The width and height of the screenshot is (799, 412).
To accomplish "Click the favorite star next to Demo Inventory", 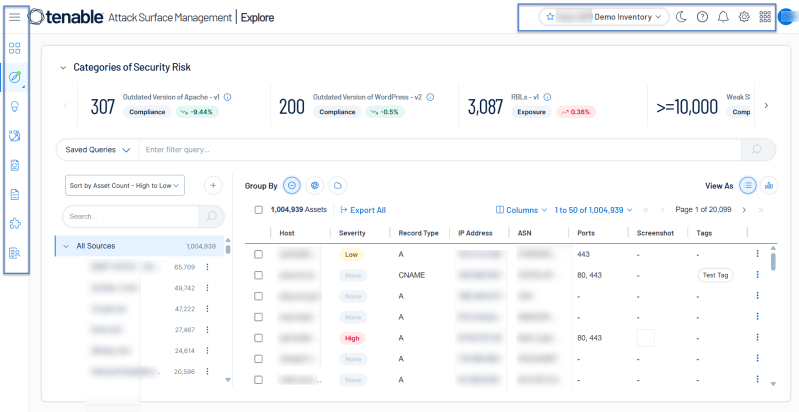I will tap(550, 17).
